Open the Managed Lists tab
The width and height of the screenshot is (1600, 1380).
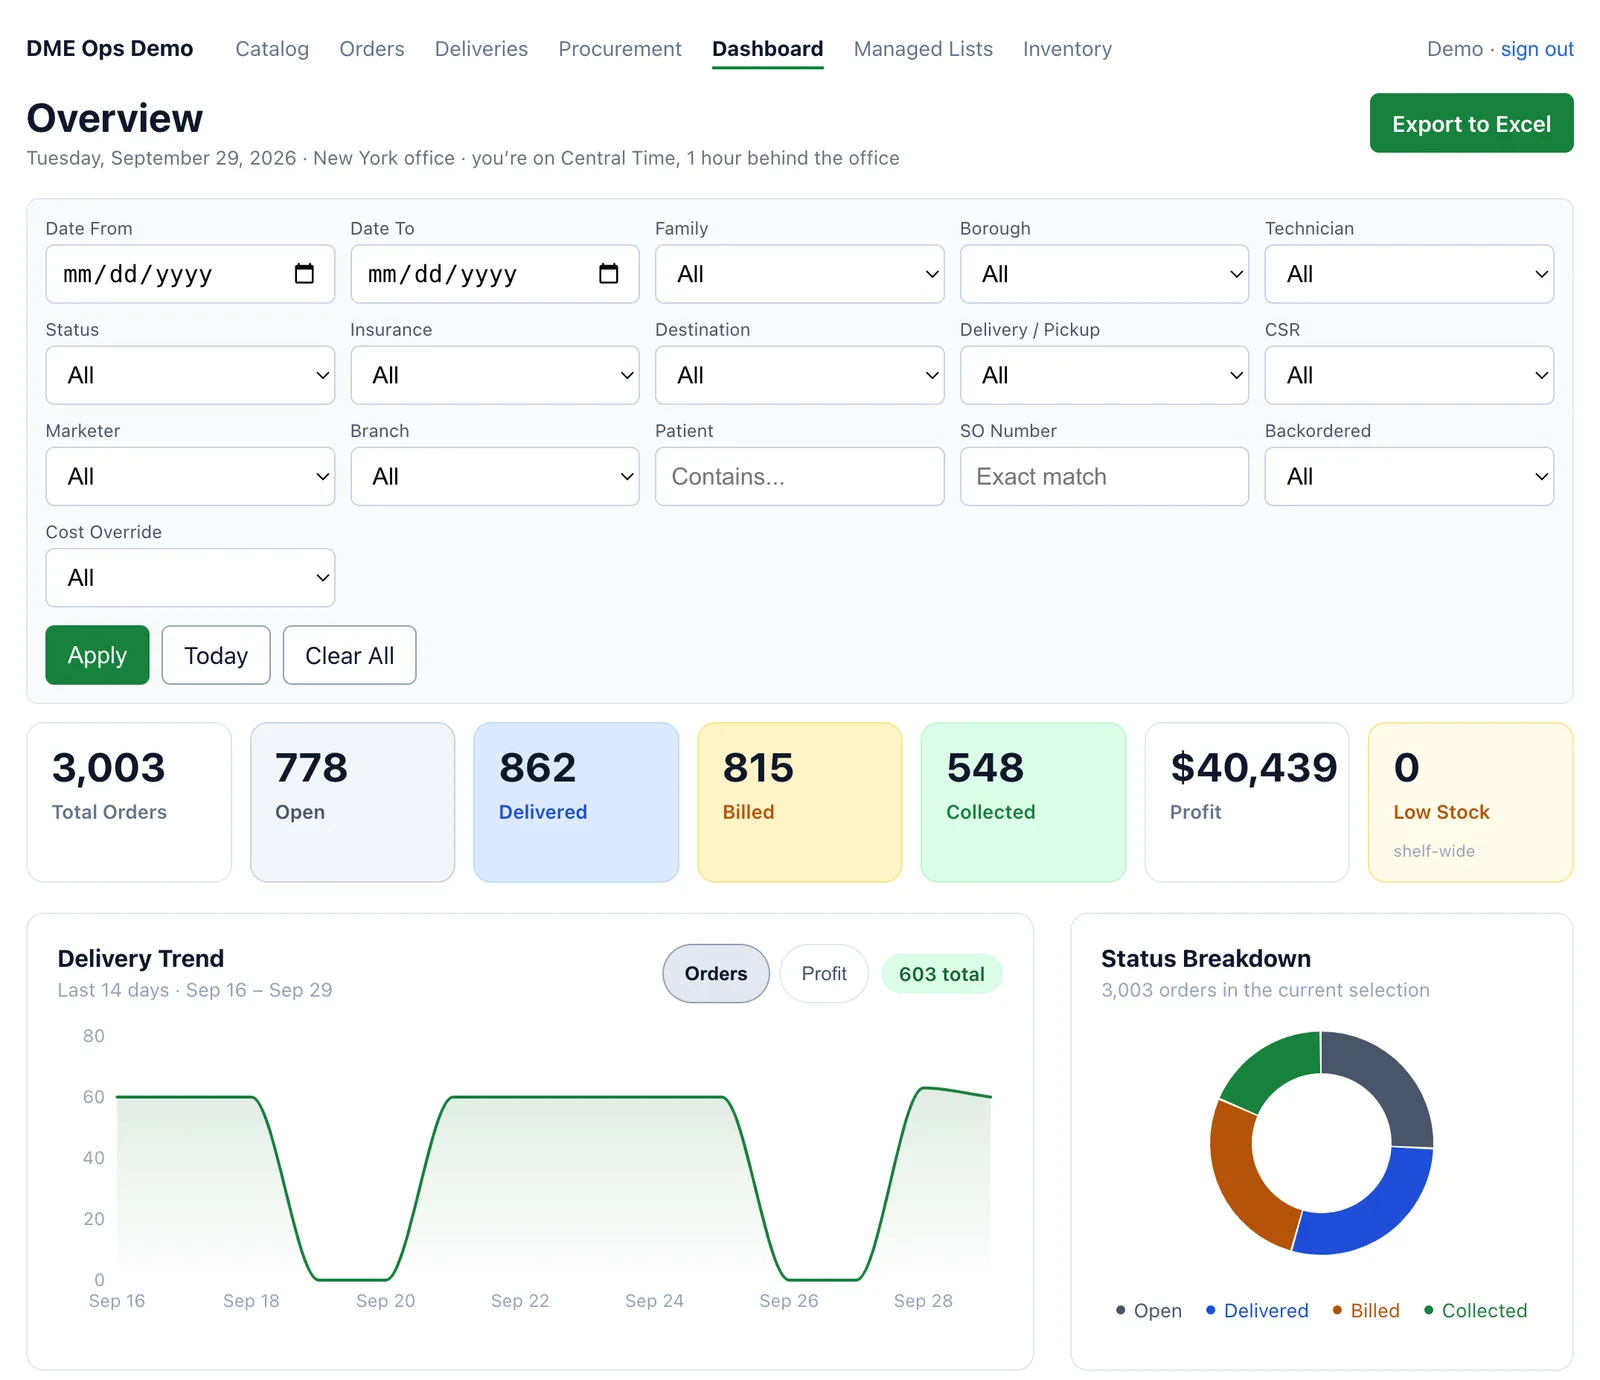pyautogui.click(x=923, y=49)
